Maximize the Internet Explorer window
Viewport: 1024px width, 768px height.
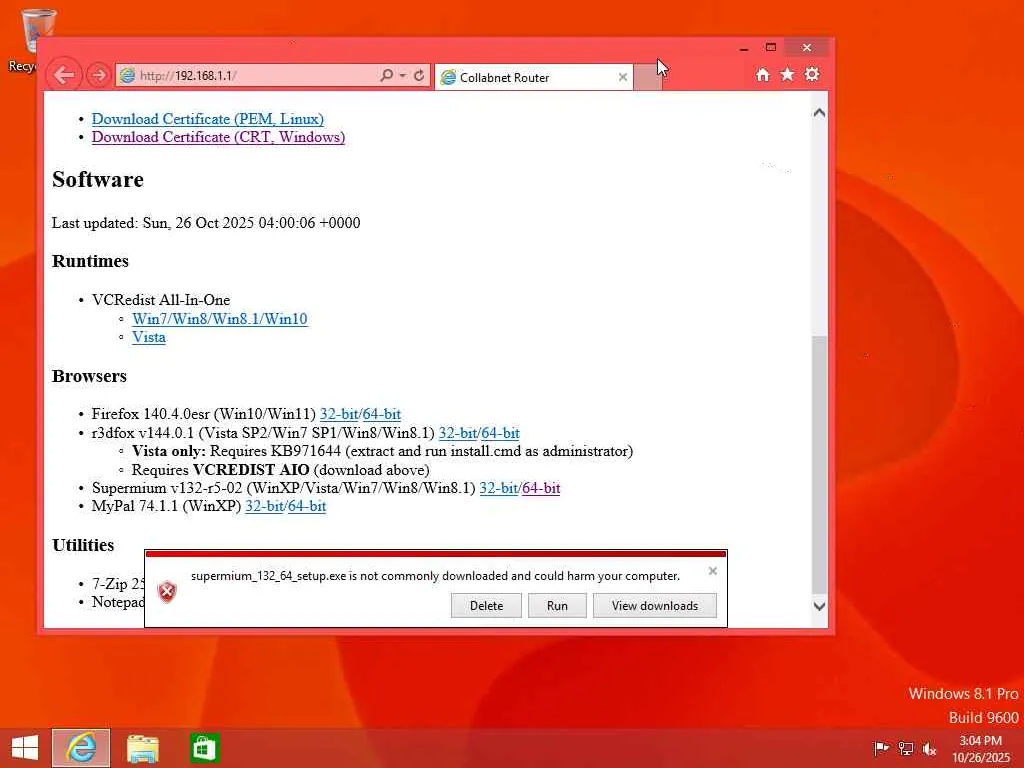[771, 48]
